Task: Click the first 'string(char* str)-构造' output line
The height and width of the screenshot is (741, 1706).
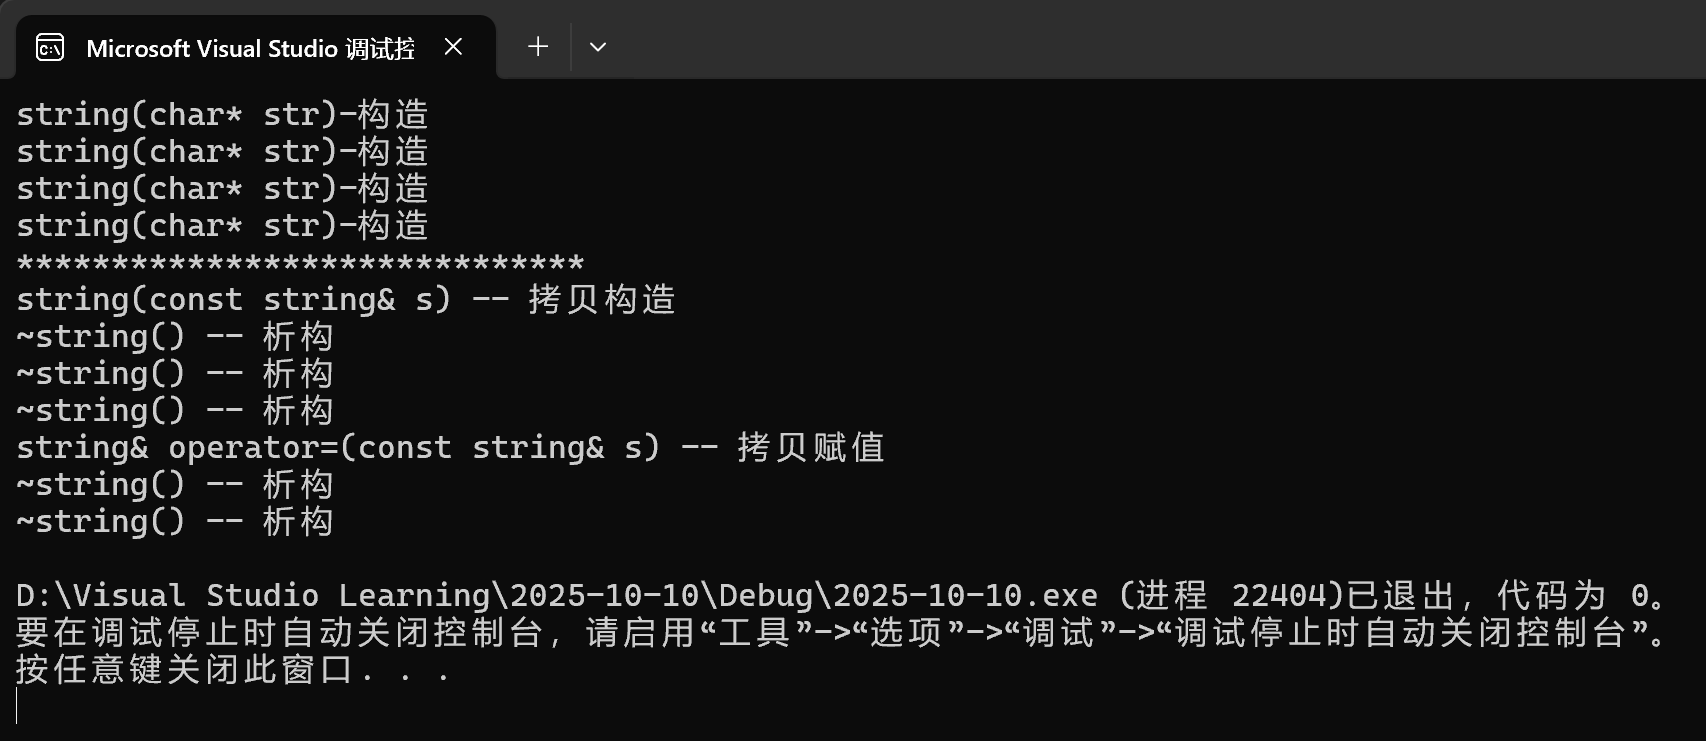Action: tap(222, 114)
